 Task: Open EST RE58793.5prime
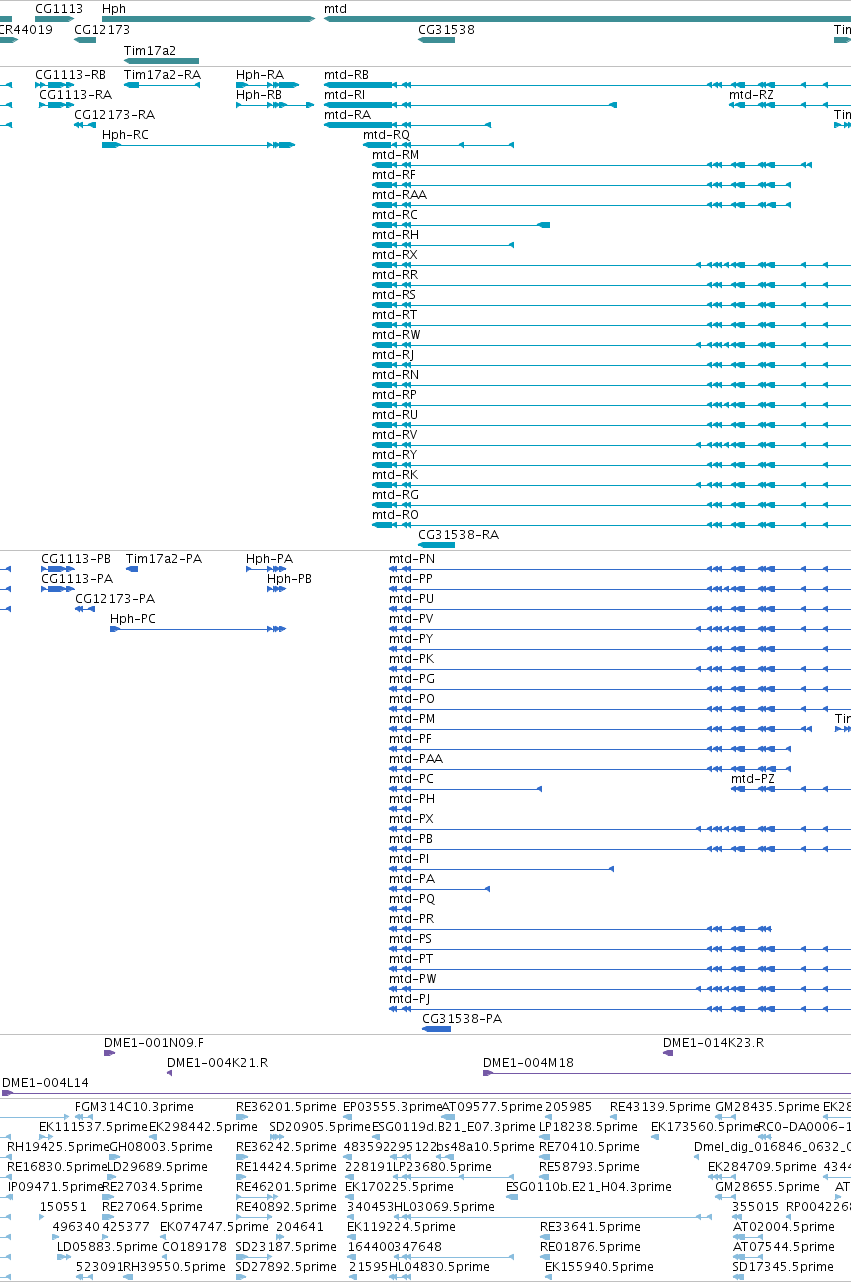click(x=589, y=1167)
